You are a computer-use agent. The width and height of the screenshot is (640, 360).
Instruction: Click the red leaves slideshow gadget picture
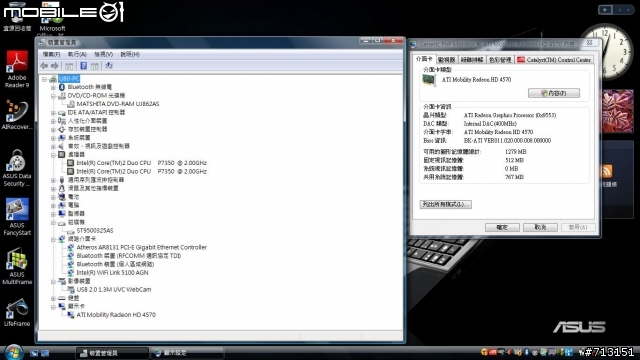618,111
